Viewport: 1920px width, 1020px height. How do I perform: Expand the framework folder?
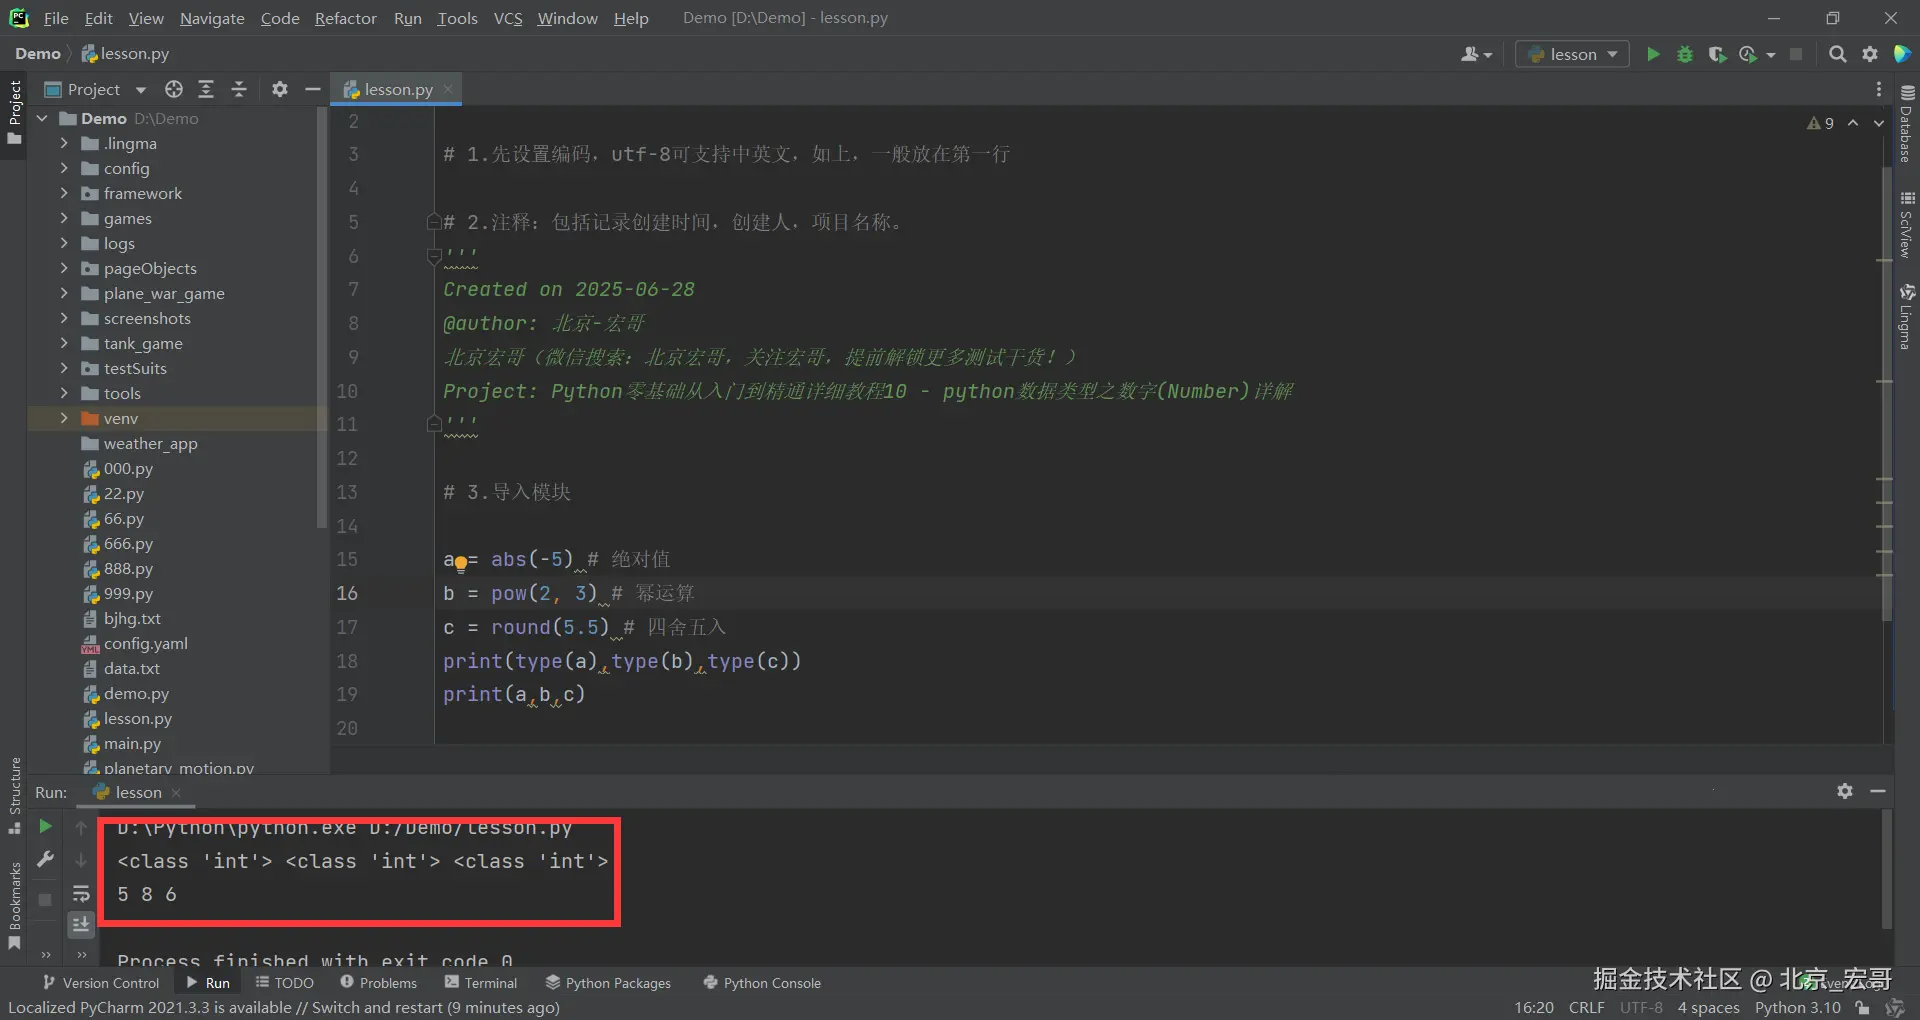pos(64,193)
